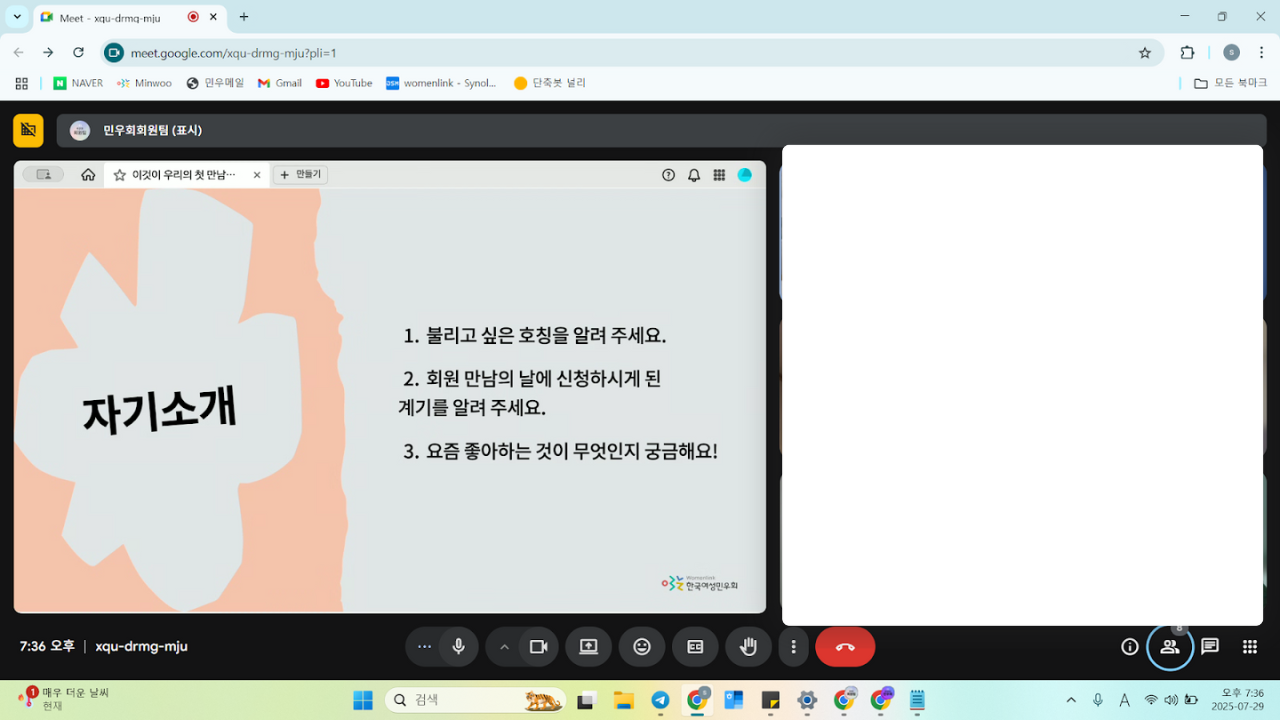Click the 한국여성민우회 logo on slide
This screenshot has height=720, width=1280.
point(700,583)
